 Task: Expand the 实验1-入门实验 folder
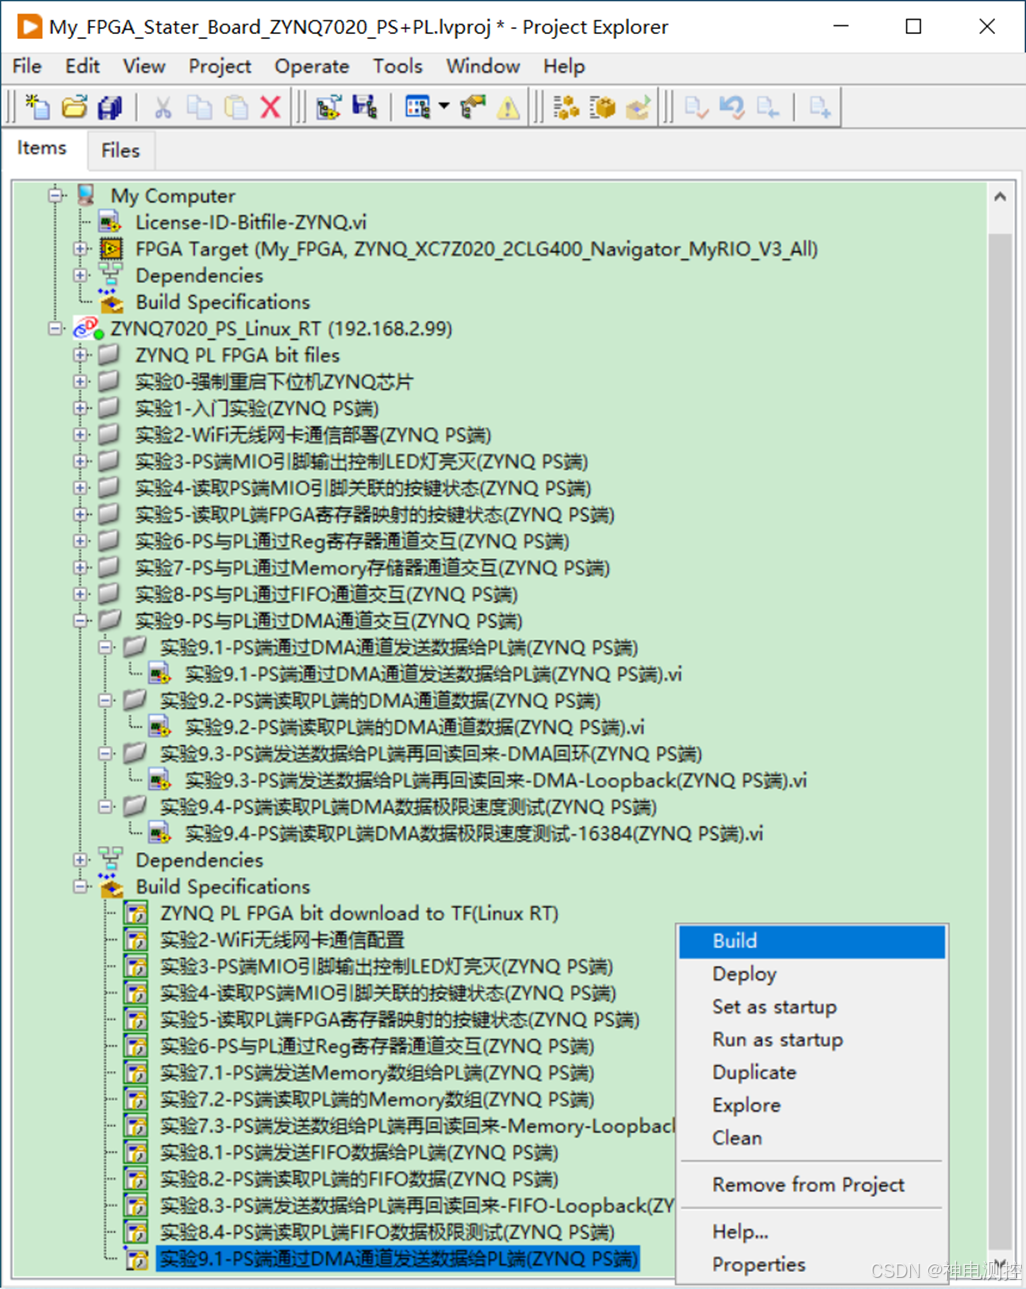81,408
